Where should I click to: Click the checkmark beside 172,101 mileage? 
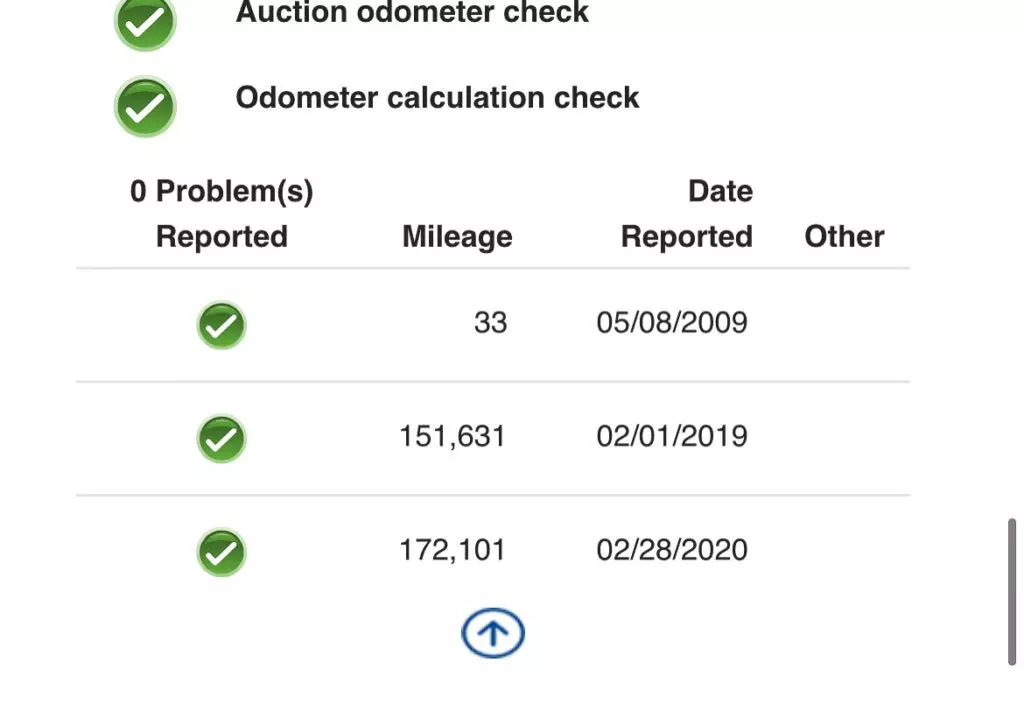221,552
